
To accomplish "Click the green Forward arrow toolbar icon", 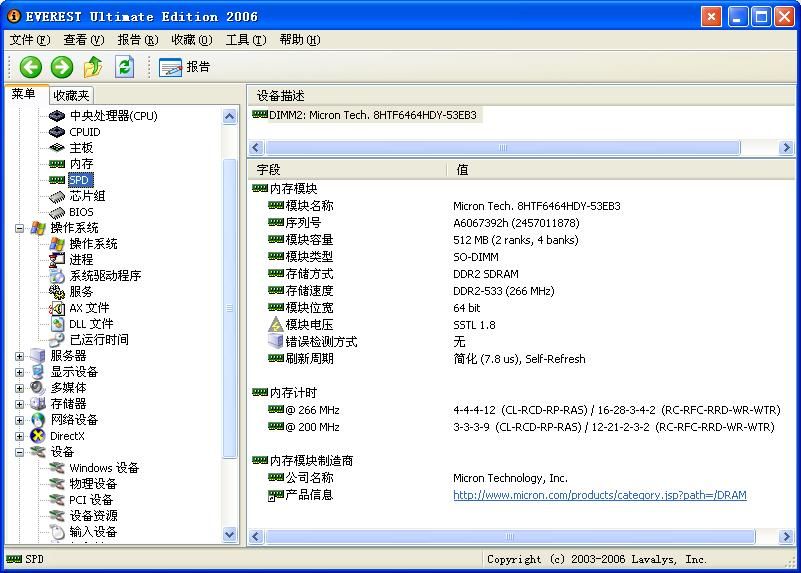I will coord(62,67).
